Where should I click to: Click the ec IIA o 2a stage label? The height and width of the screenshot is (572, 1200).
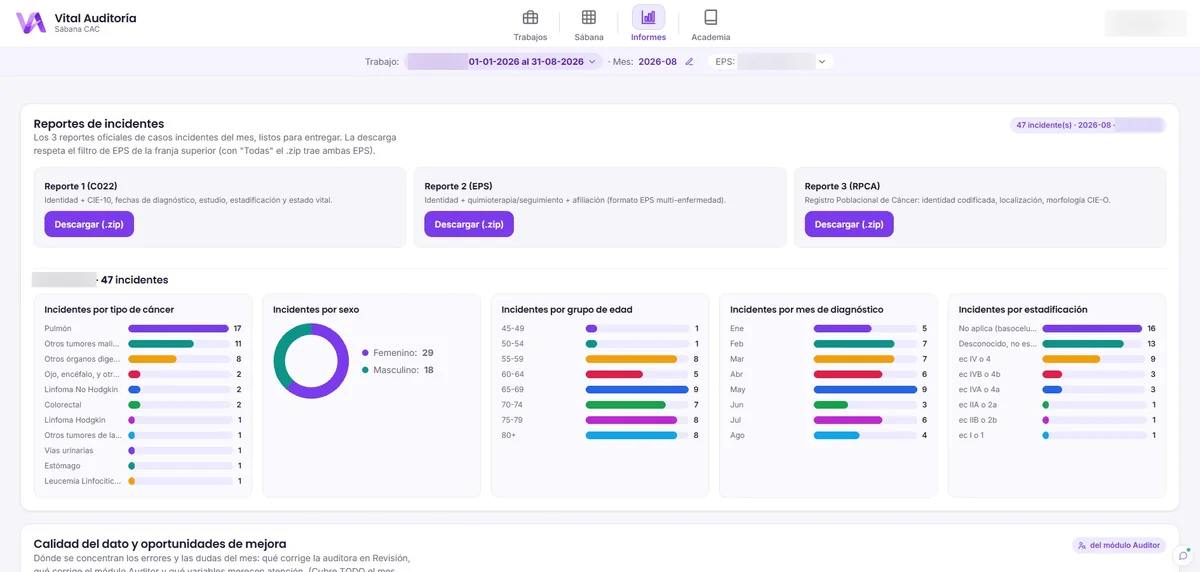tap(979, 405)
